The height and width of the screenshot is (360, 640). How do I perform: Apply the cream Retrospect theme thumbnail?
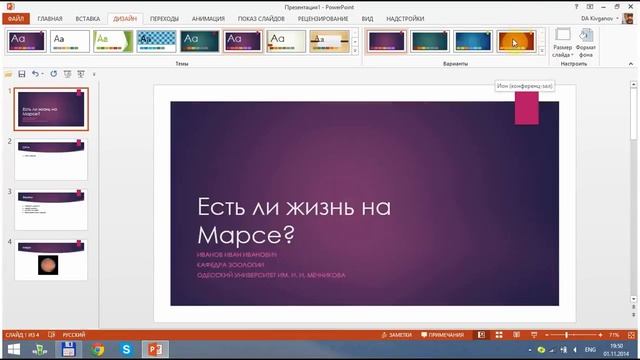[286, 41]
